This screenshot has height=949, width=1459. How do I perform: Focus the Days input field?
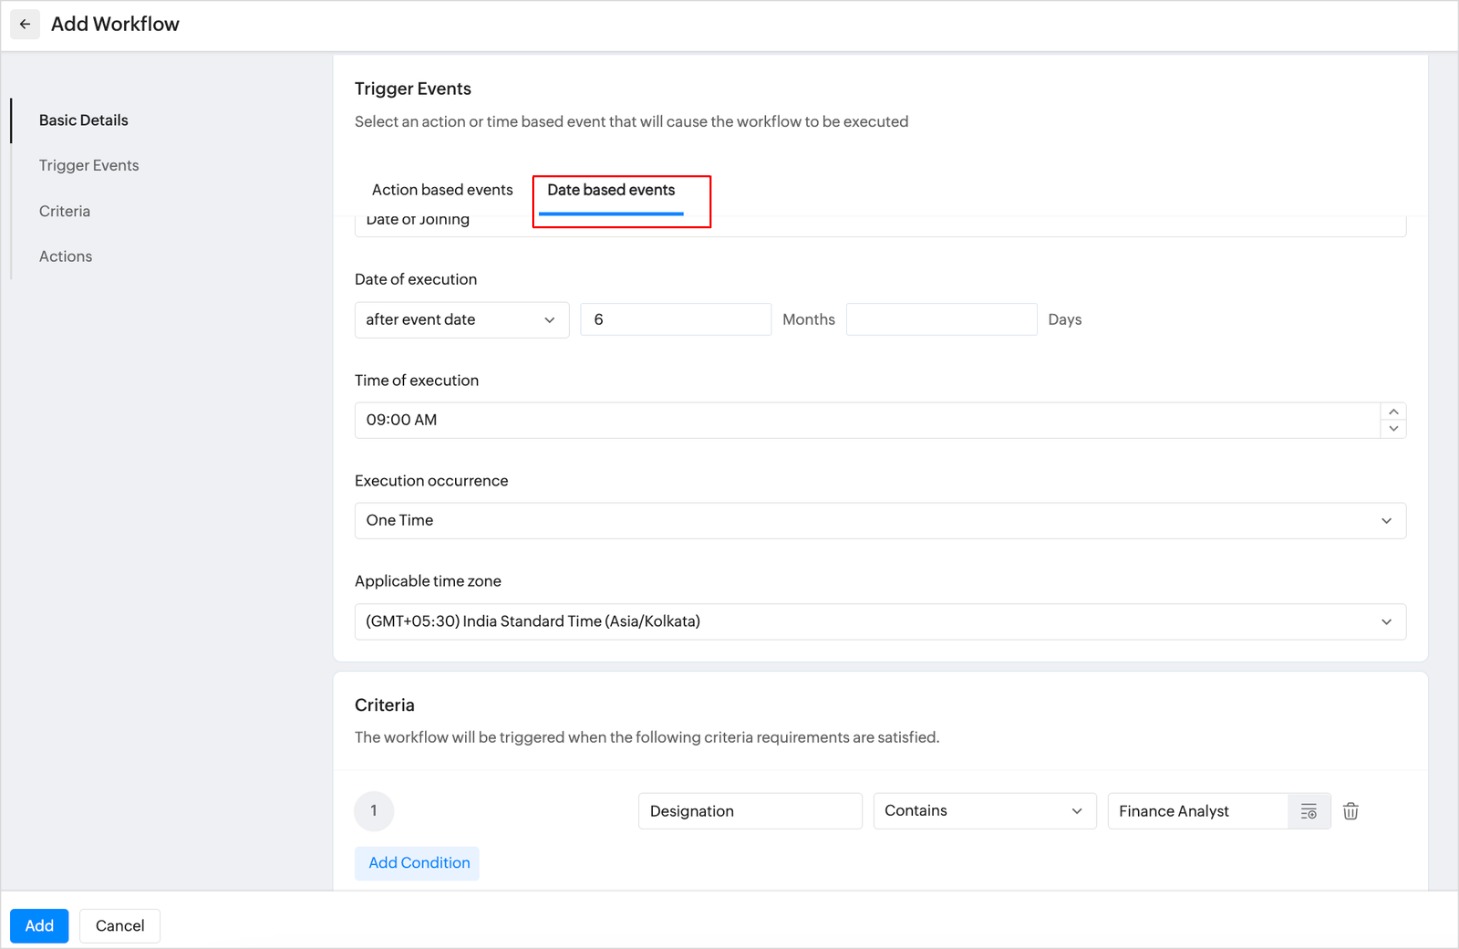941,320
